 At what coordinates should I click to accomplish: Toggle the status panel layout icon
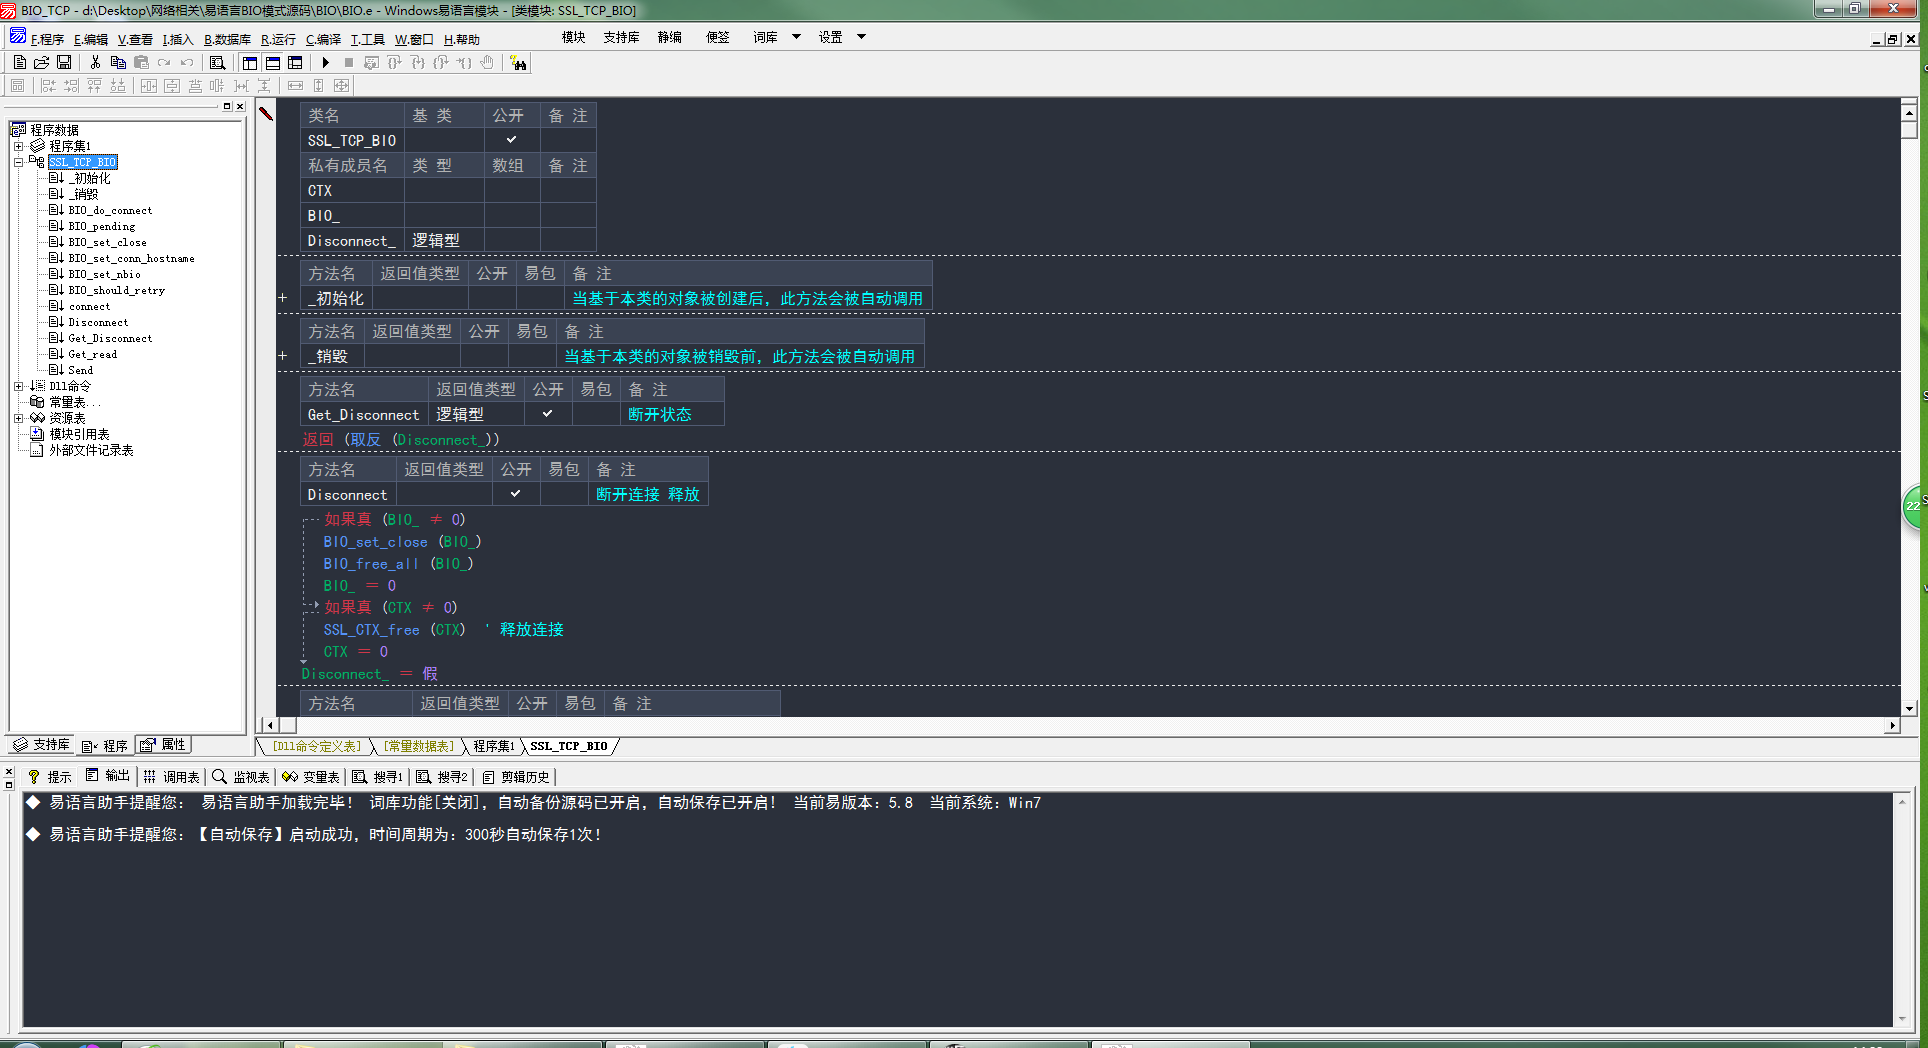272,62
